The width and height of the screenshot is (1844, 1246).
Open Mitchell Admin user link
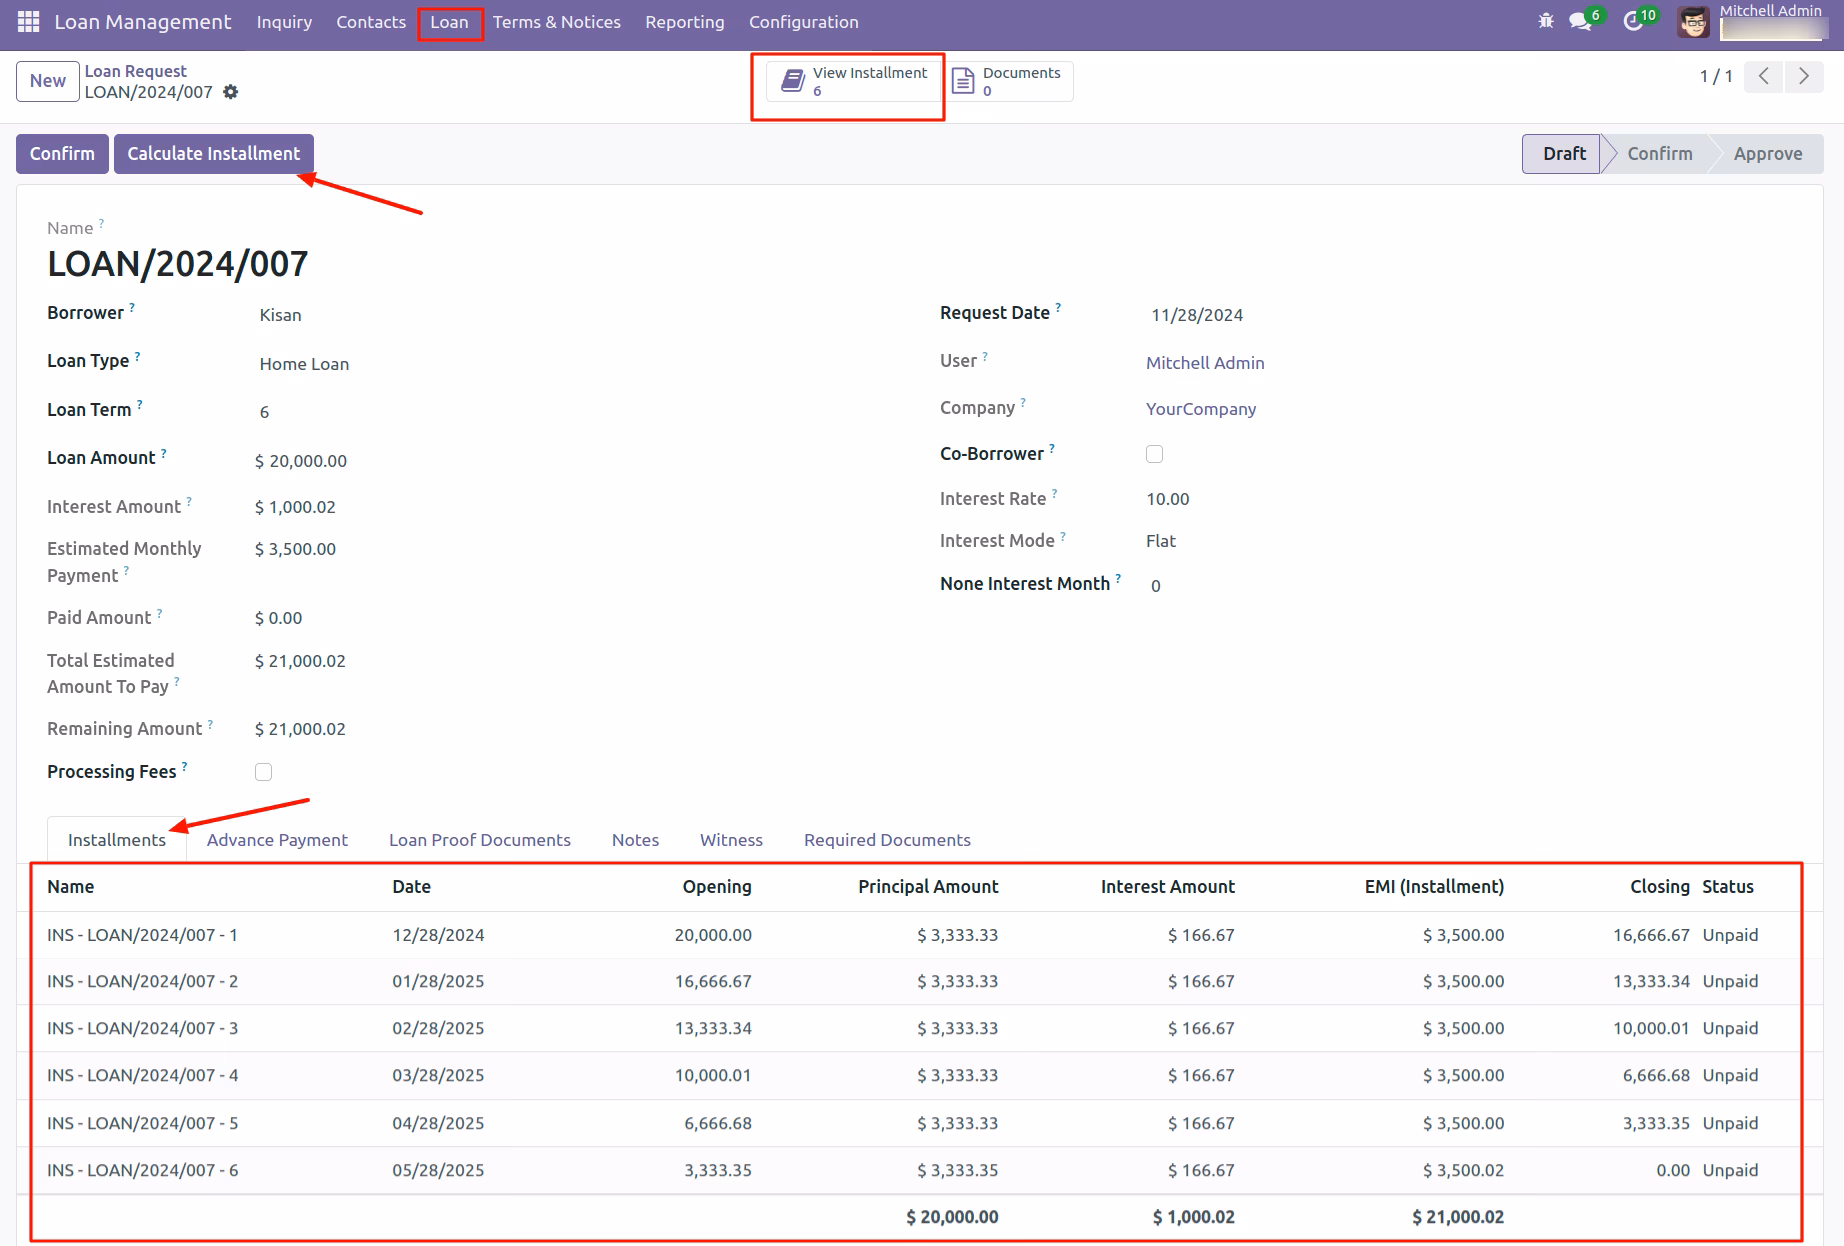click(1205, 363)
